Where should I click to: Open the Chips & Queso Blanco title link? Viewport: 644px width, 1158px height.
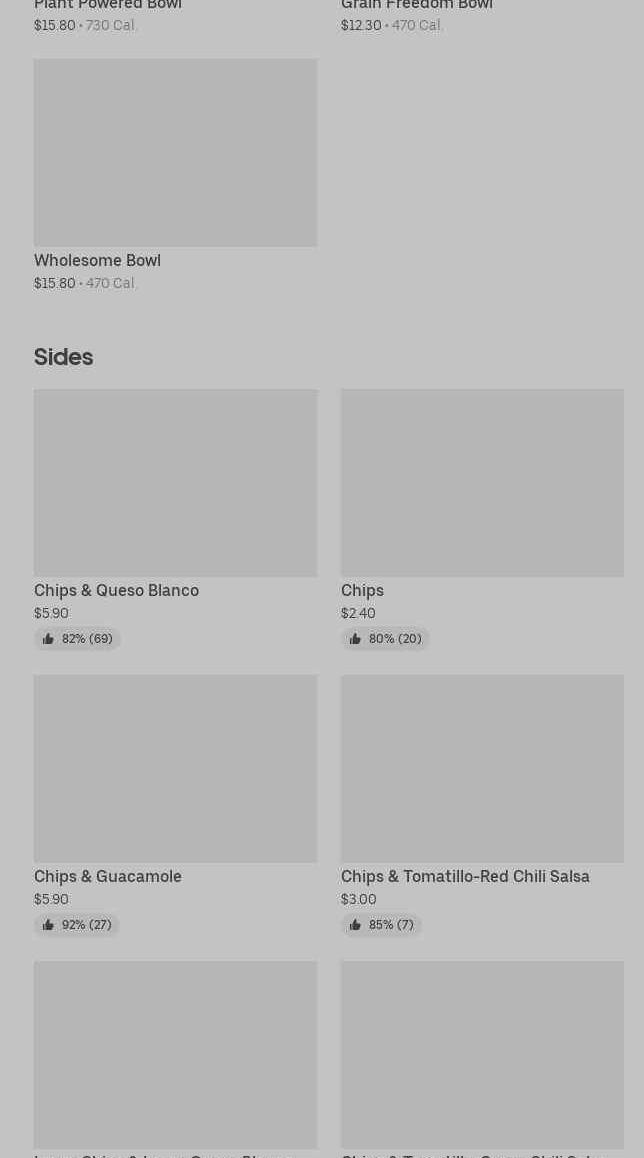(x=116, y=590)
